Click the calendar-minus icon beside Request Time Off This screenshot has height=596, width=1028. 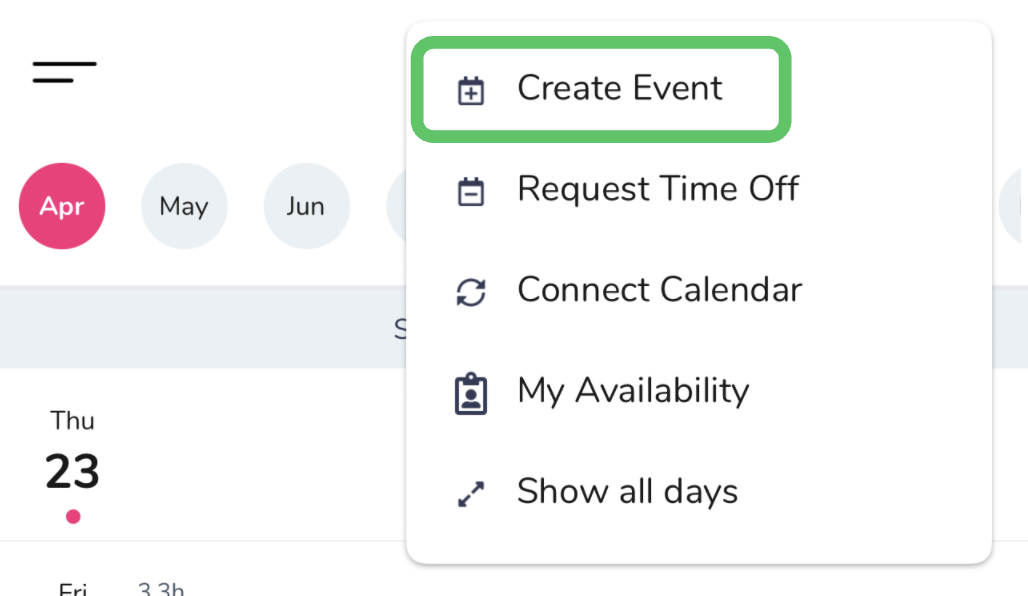(470, 191)
